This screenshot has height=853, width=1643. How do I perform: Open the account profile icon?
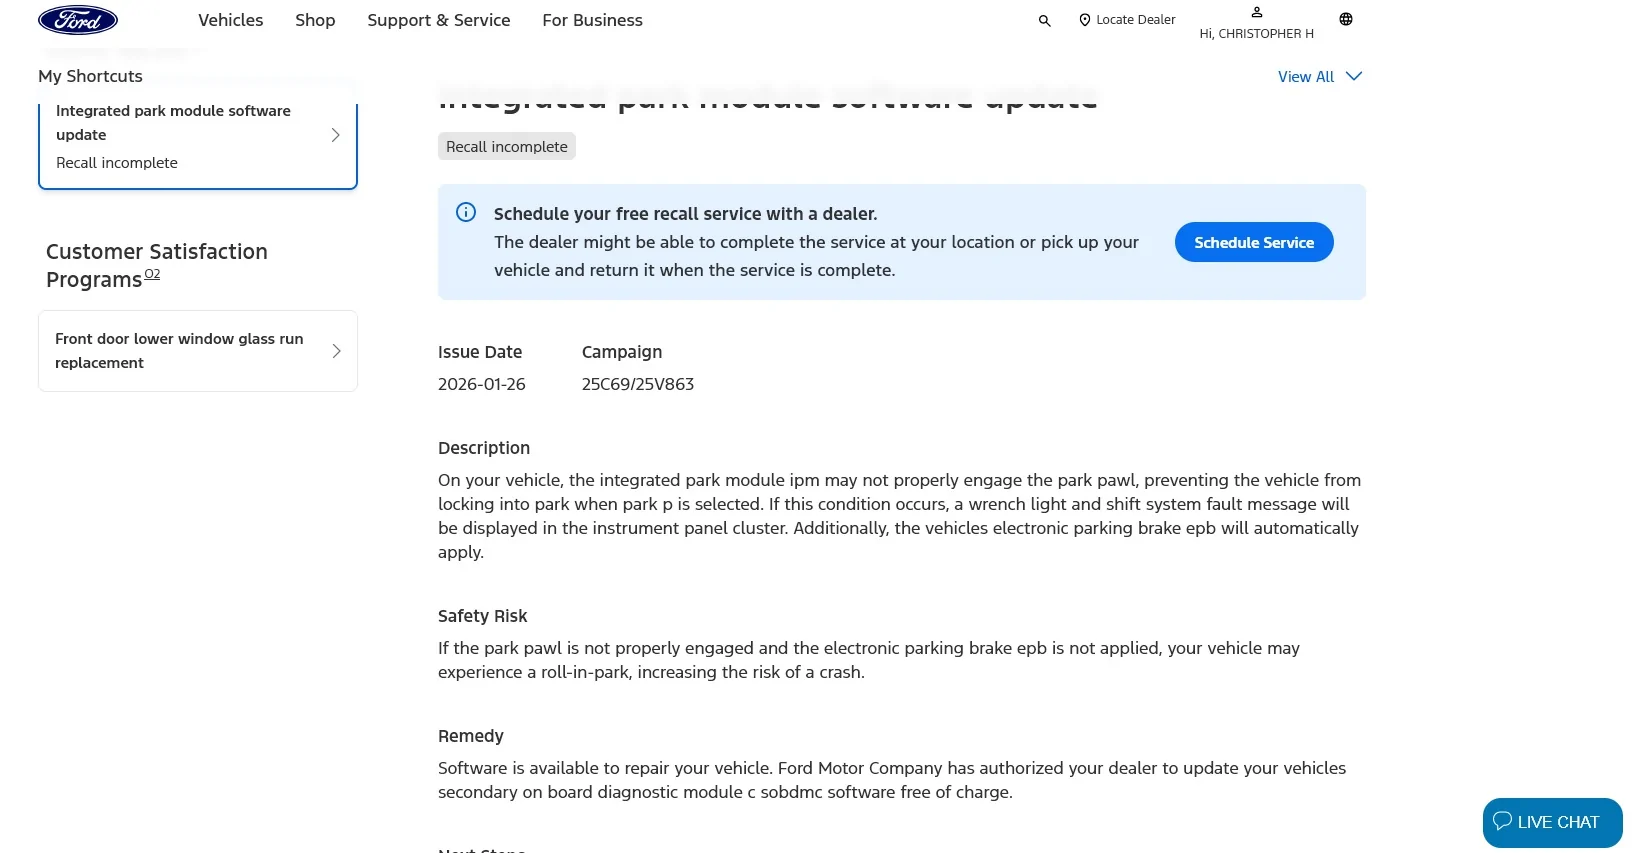1257,12
